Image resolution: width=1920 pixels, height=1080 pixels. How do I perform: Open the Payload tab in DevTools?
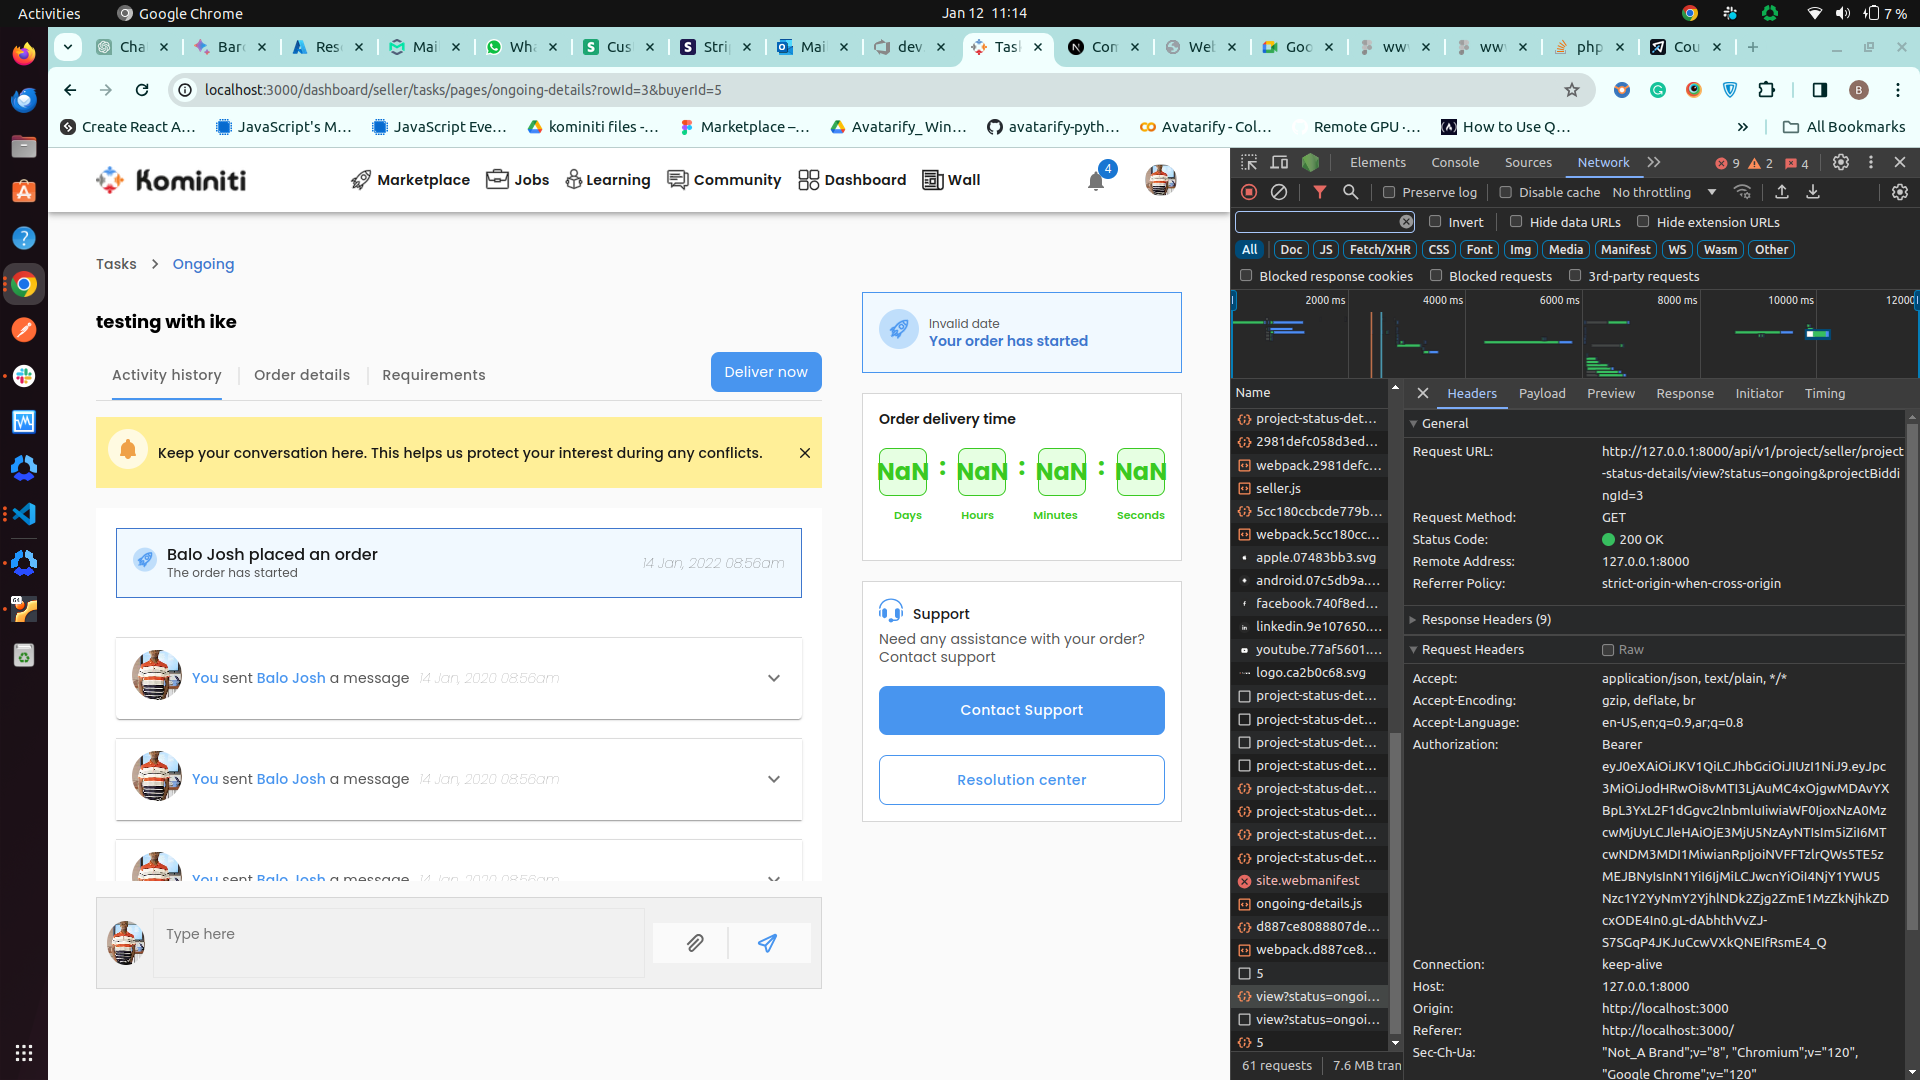pos(1542,394)
